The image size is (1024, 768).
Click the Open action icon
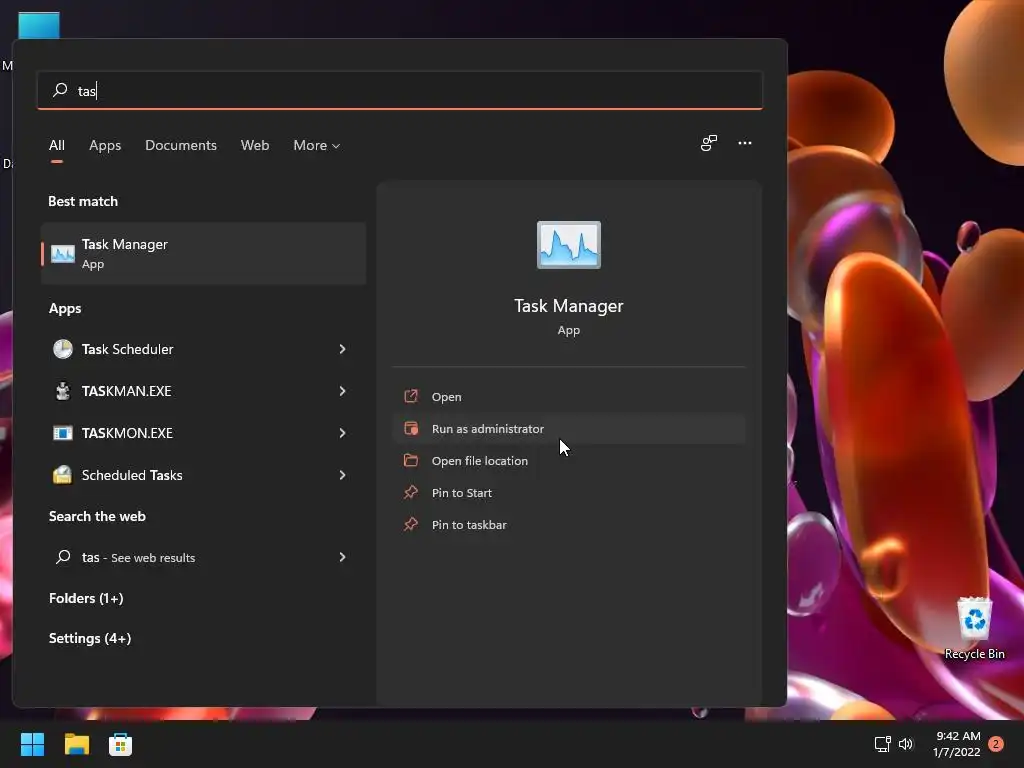click(x=411, y=396)
